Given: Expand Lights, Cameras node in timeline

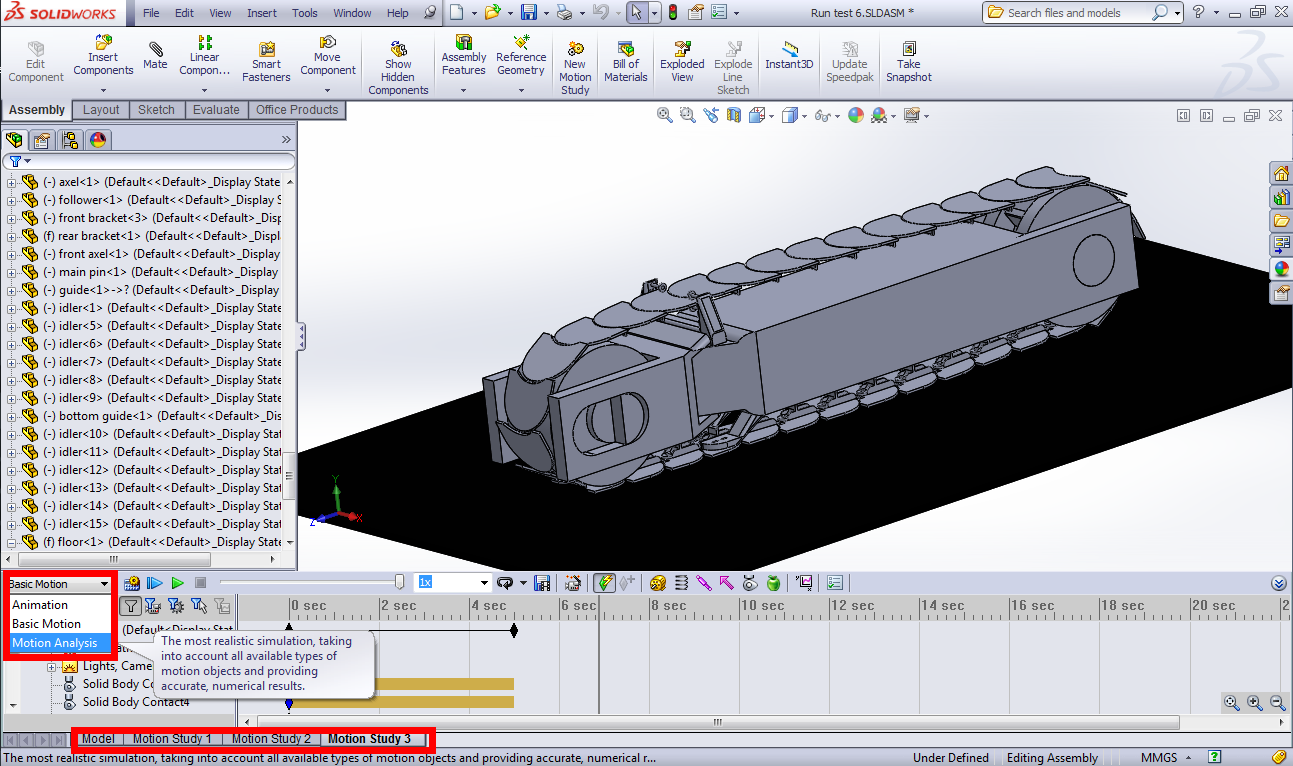Looking at the screenshot, I should click(51, 666).
